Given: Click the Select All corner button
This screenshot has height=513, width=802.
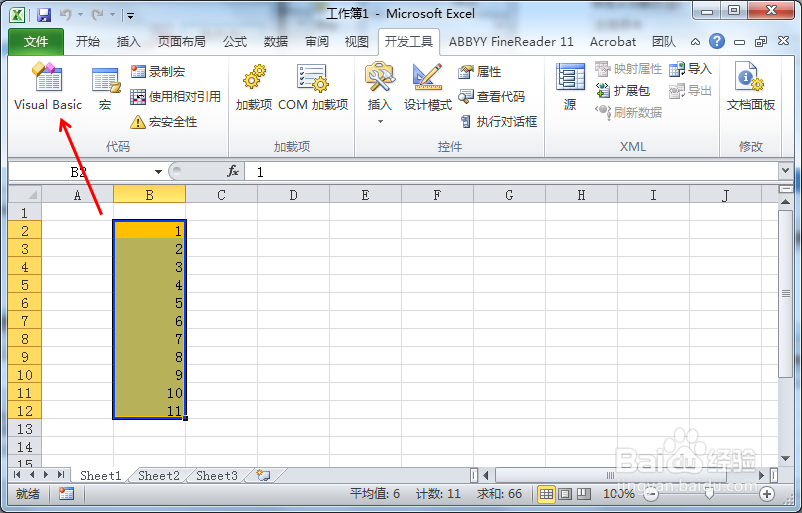Looking at the screenshot, I should click(26, 195).
